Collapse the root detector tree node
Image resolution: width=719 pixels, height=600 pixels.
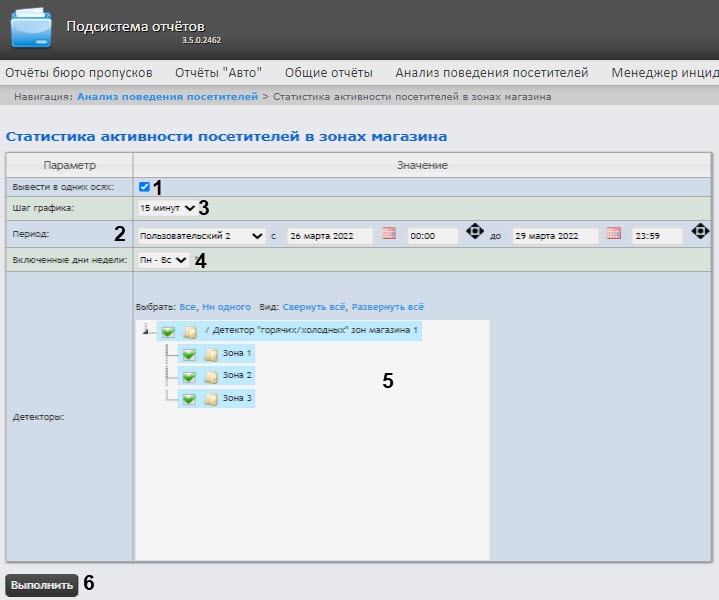coord(146,330)
